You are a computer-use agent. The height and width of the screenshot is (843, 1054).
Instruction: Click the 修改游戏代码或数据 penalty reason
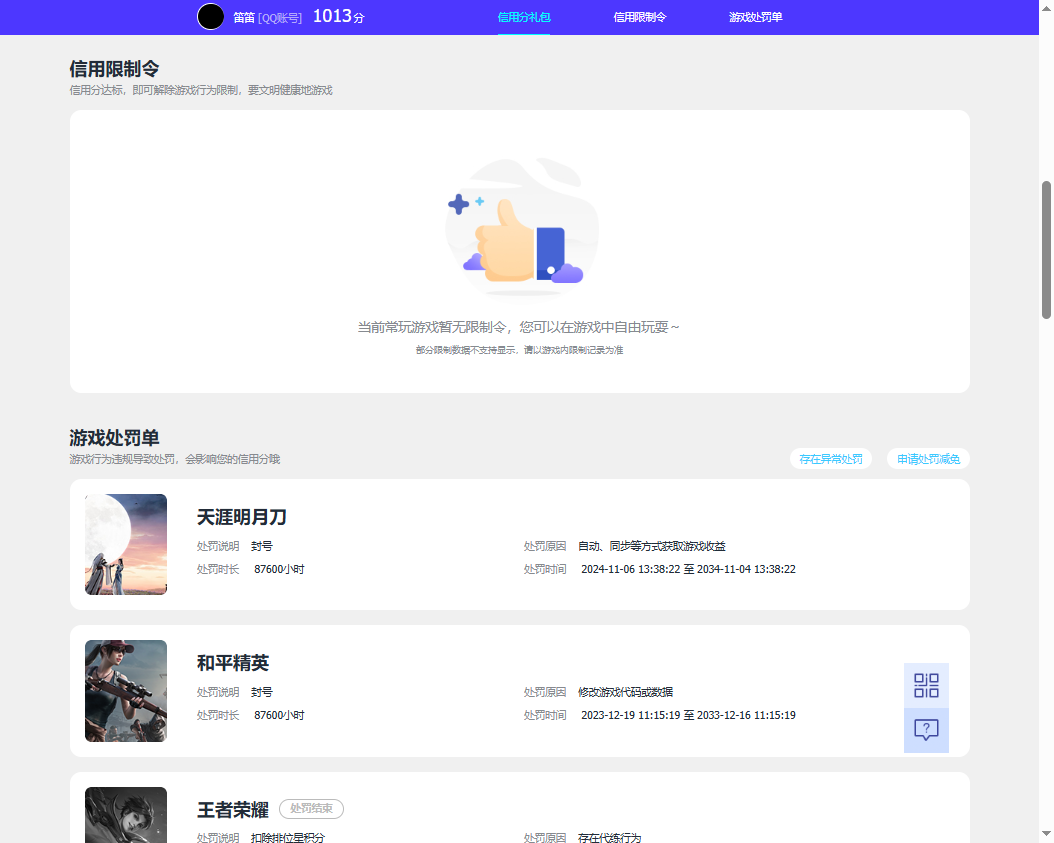coord(625,692)
